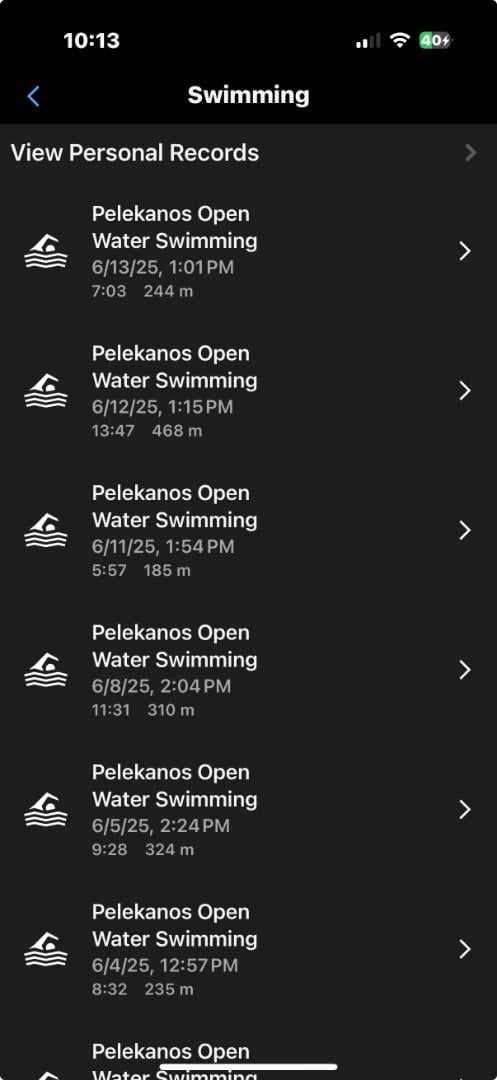
Task: Open the chevron on the 468 m swim
Action: [x=465, y=391]
